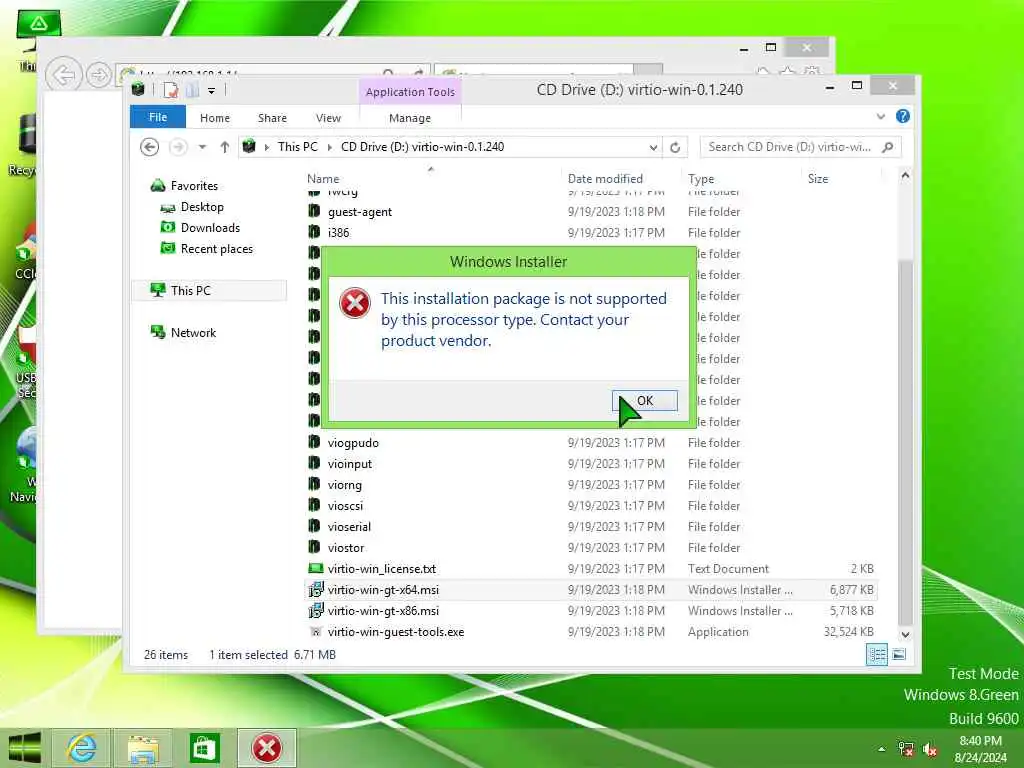Open the Windows Start button
Viewport: 1024px width, 768px height.
pos(25,748)
